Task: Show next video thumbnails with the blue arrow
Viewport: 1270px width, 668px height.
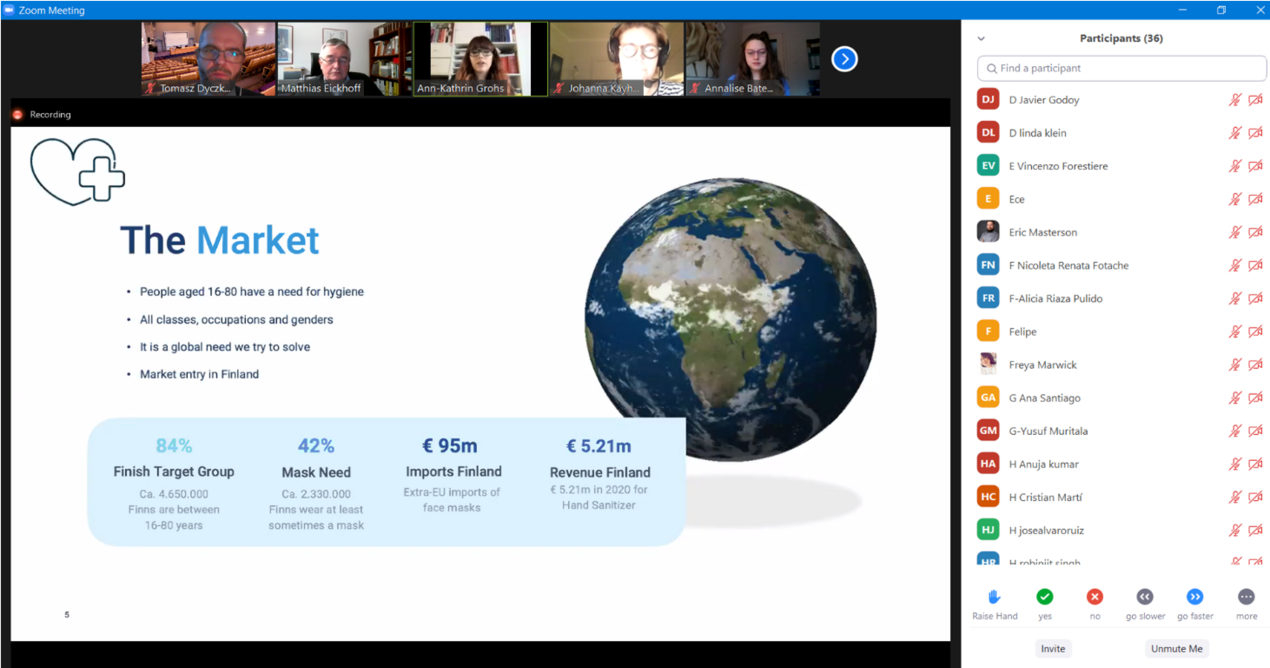Action: tap(845, 59)
